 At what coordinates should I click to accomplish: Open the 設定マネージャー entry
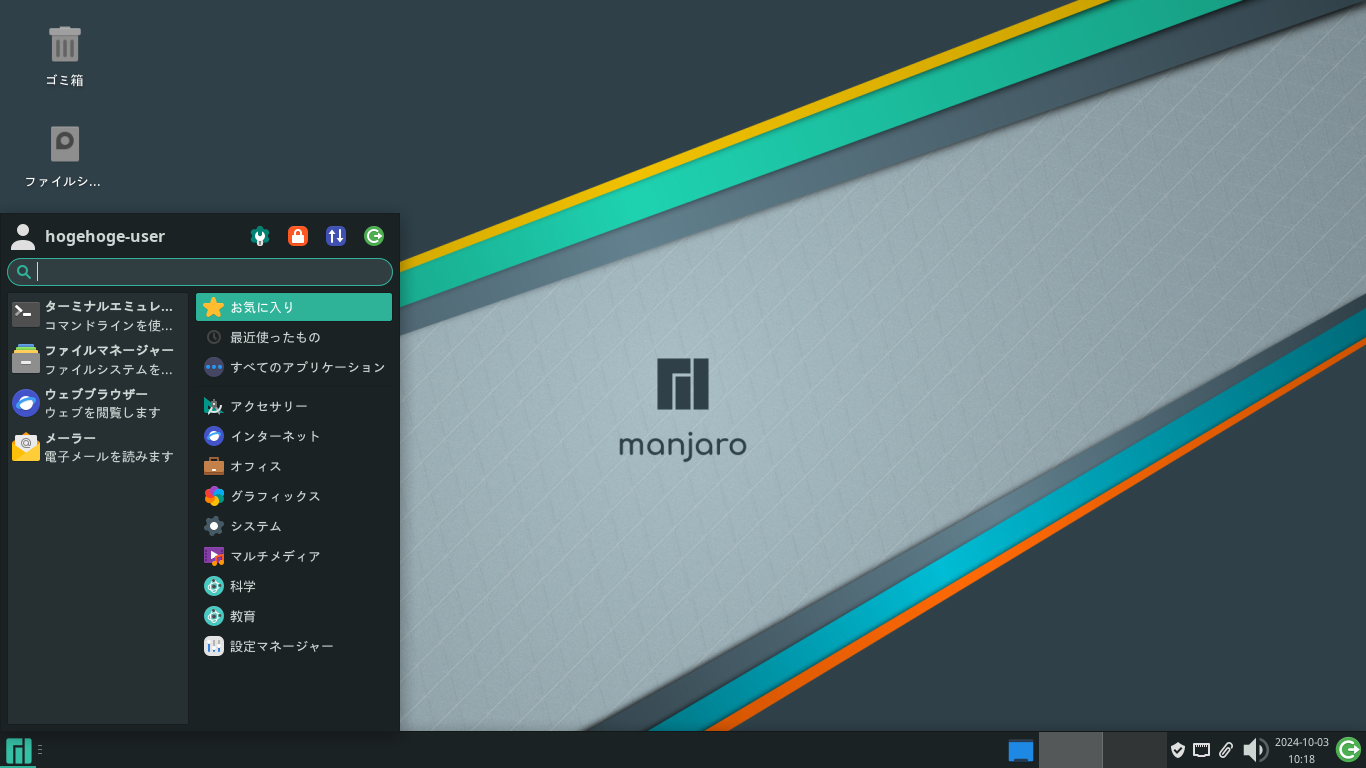(280, 646)
